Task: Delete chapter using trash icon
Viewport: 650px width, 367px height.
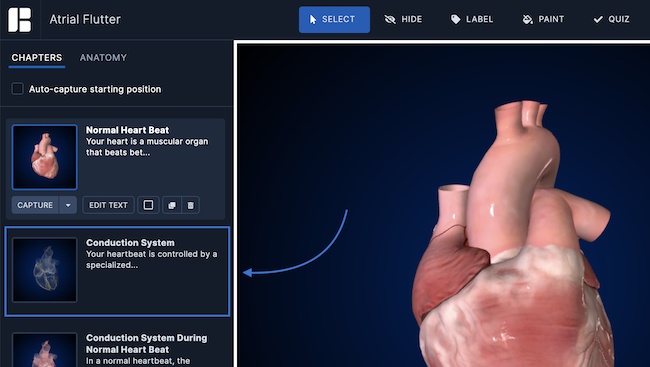Action: pos(190,205)
